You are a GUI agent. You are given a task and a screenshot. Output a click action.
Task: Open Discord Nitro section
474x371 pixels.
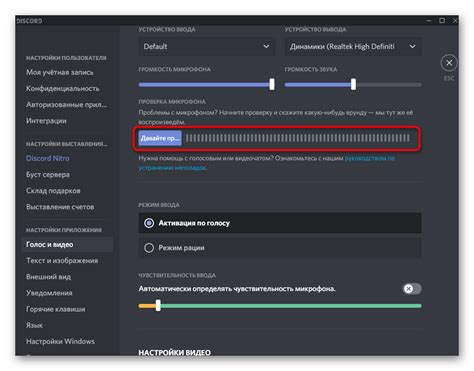click(48, 158)
